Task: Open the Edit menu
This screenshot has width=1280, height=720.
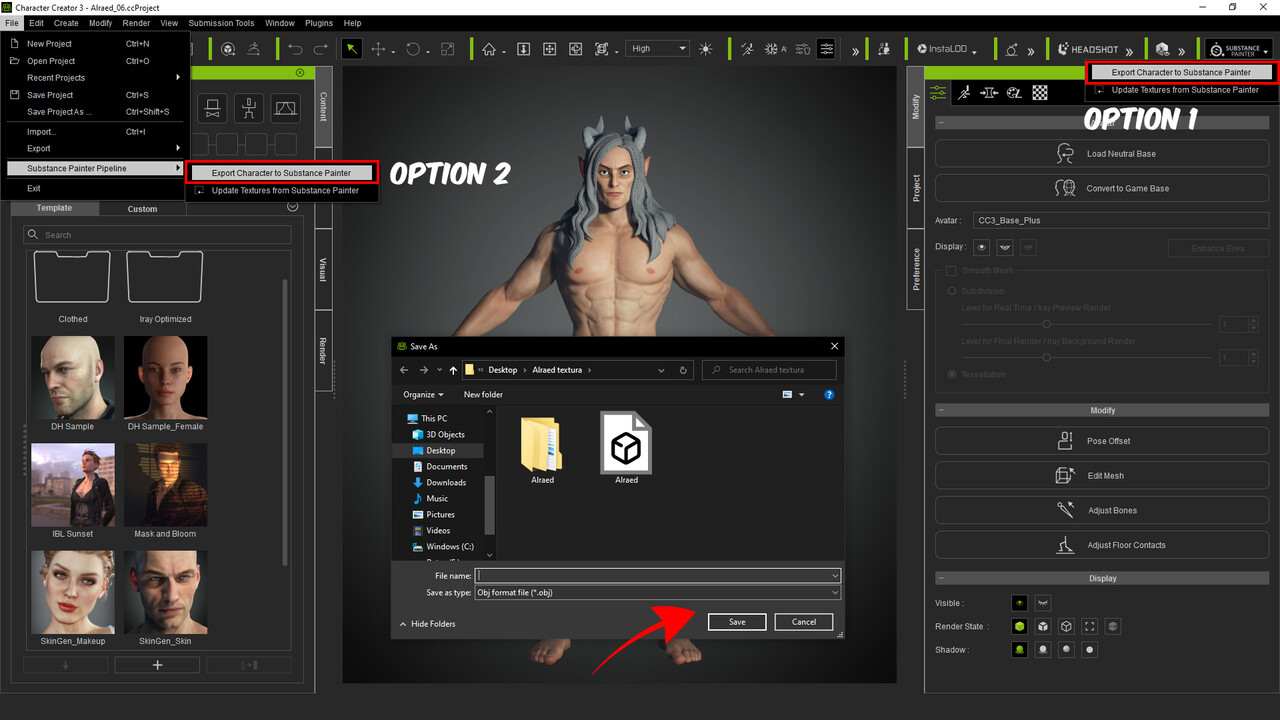Action: tap(36, 23)
